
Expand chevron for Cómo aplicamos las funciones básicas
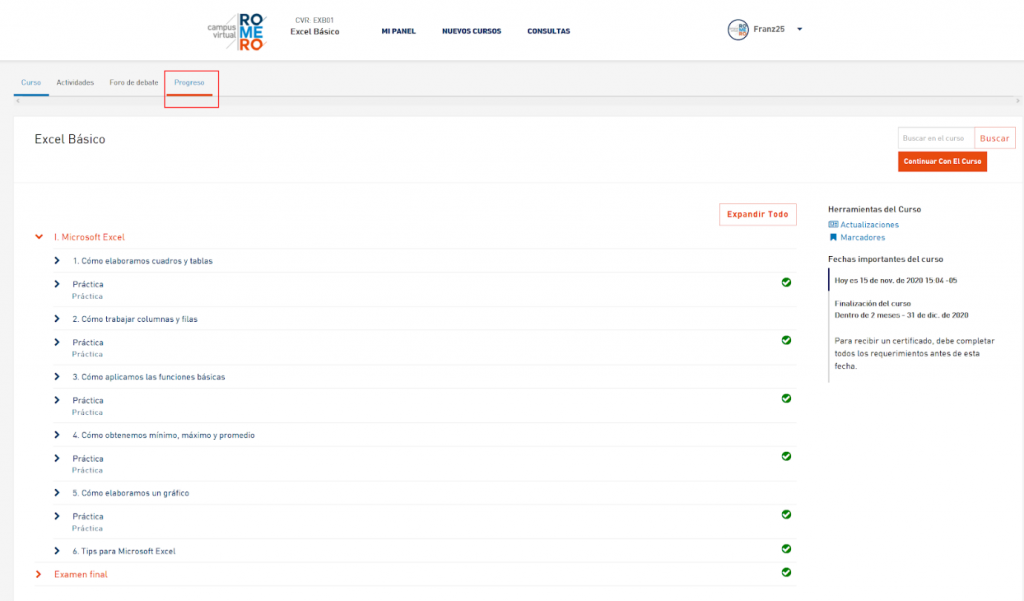pyautogui.click(x=57, y=377)
